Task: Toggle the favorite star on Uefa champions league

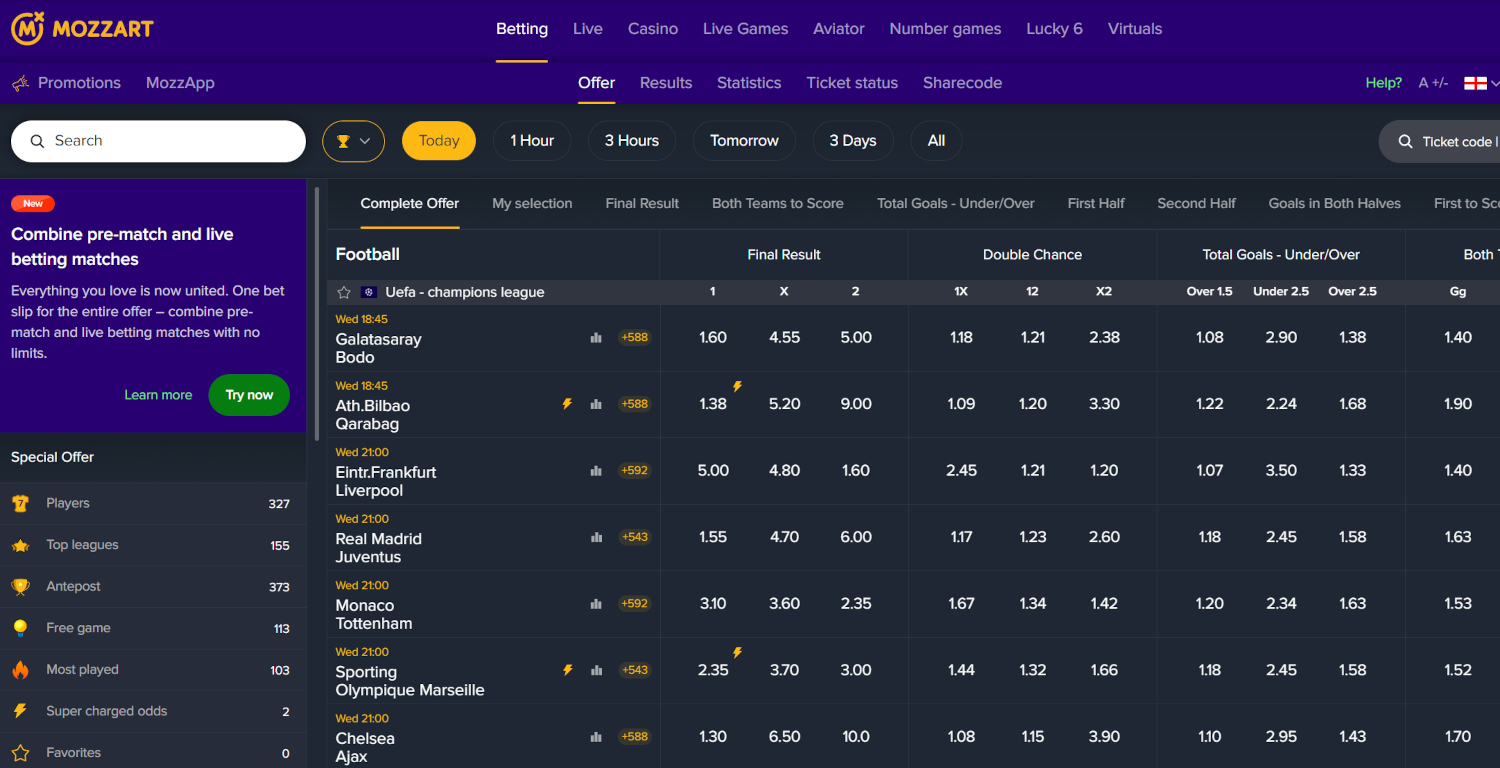Action: [x=343, y=292]
